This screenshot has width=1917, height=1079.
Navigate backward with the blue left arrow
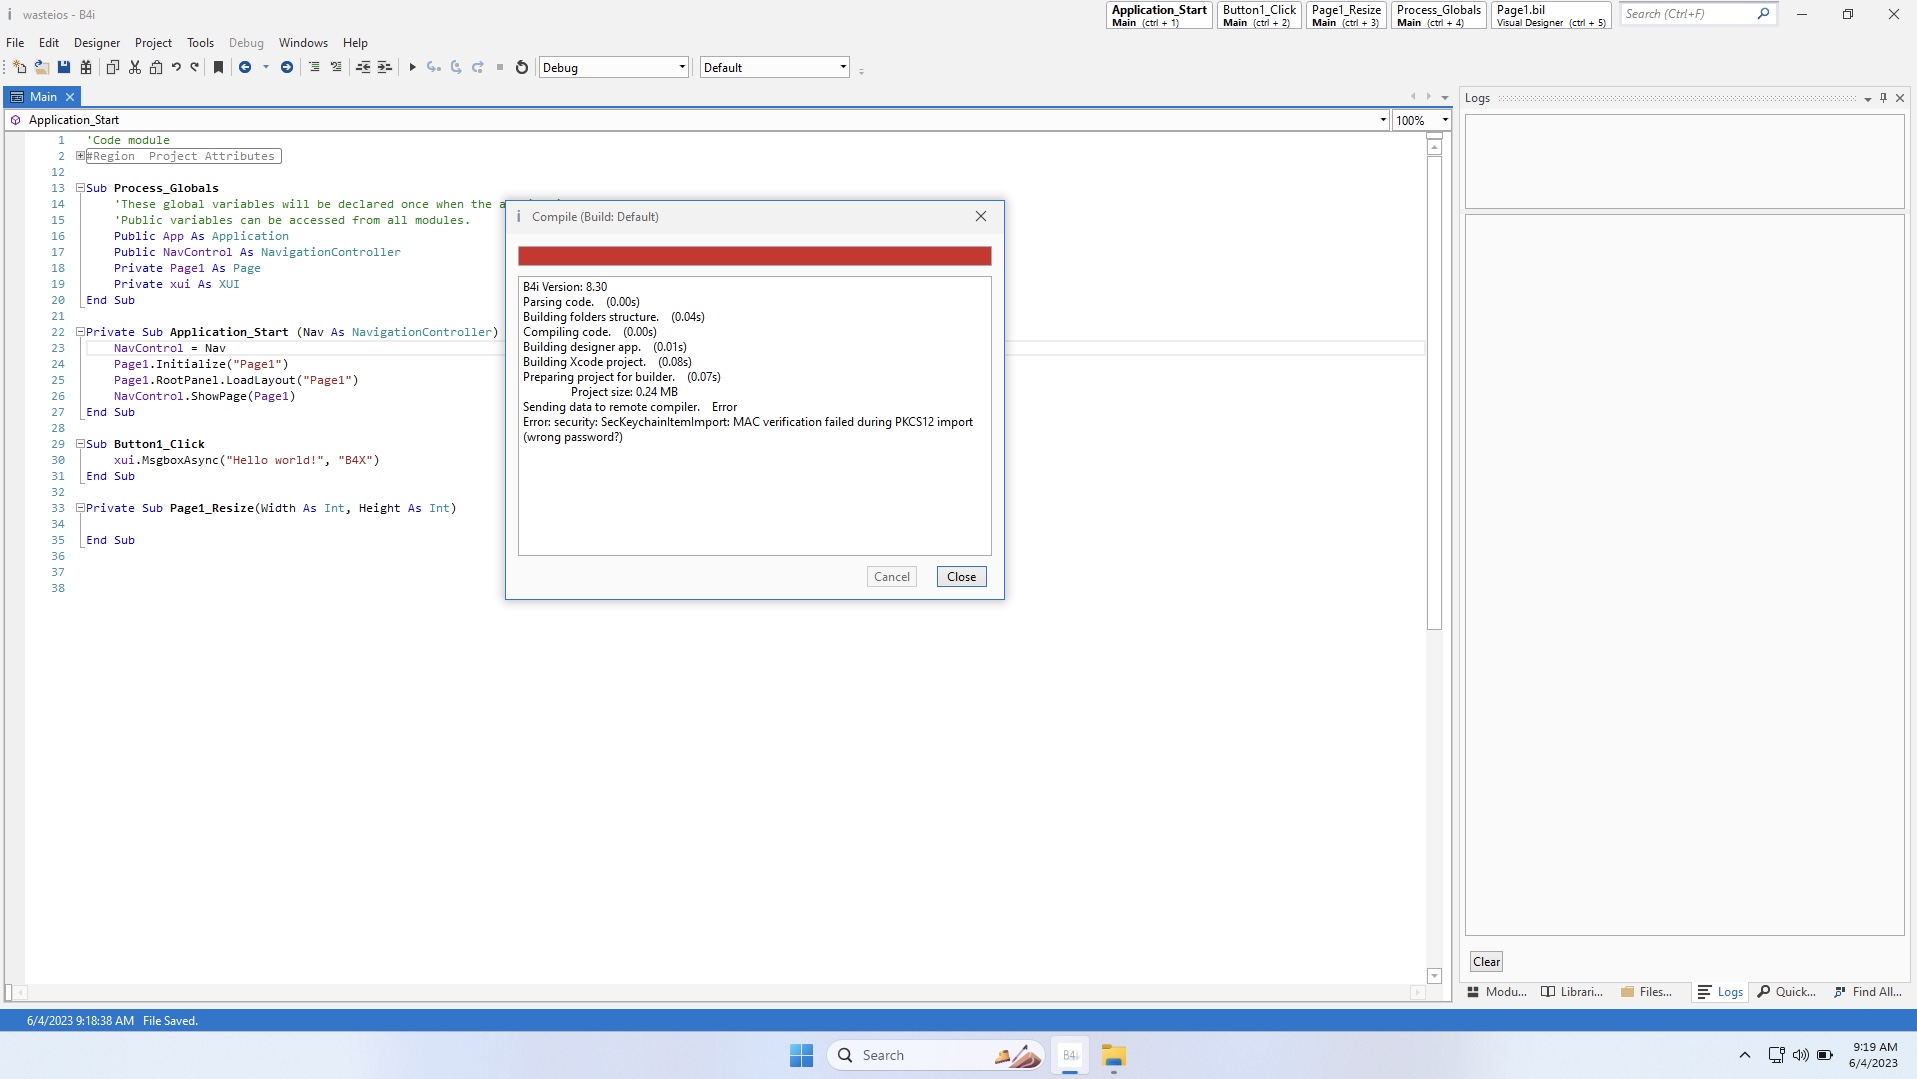click(x=245, y=67)
